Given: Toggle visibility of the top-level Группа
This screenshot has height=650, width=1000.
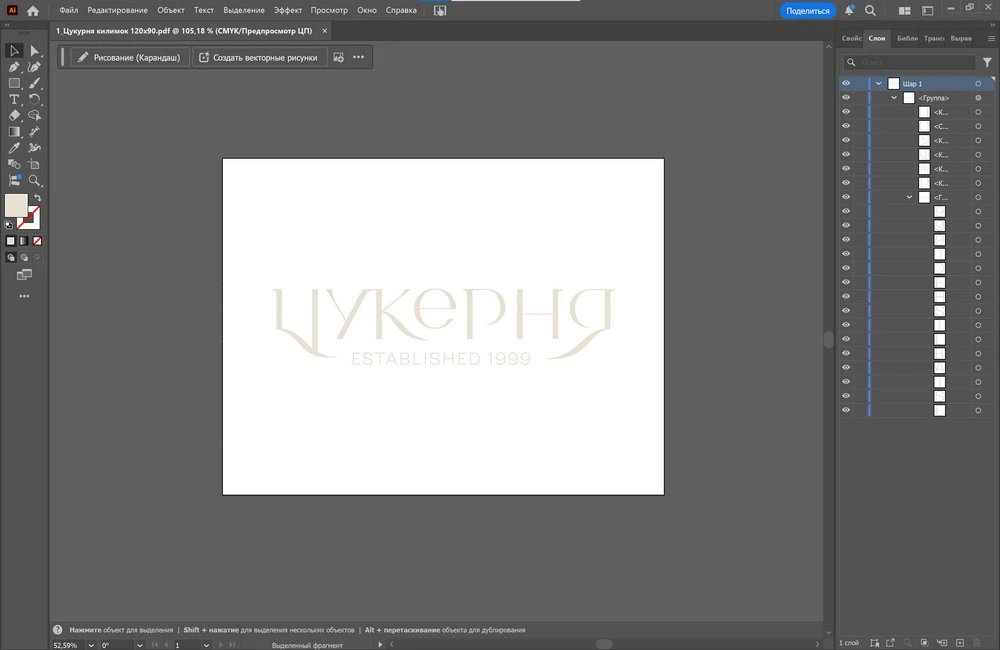Looking at the screenshot, I should pyautogui.click(x=846, y=98).
